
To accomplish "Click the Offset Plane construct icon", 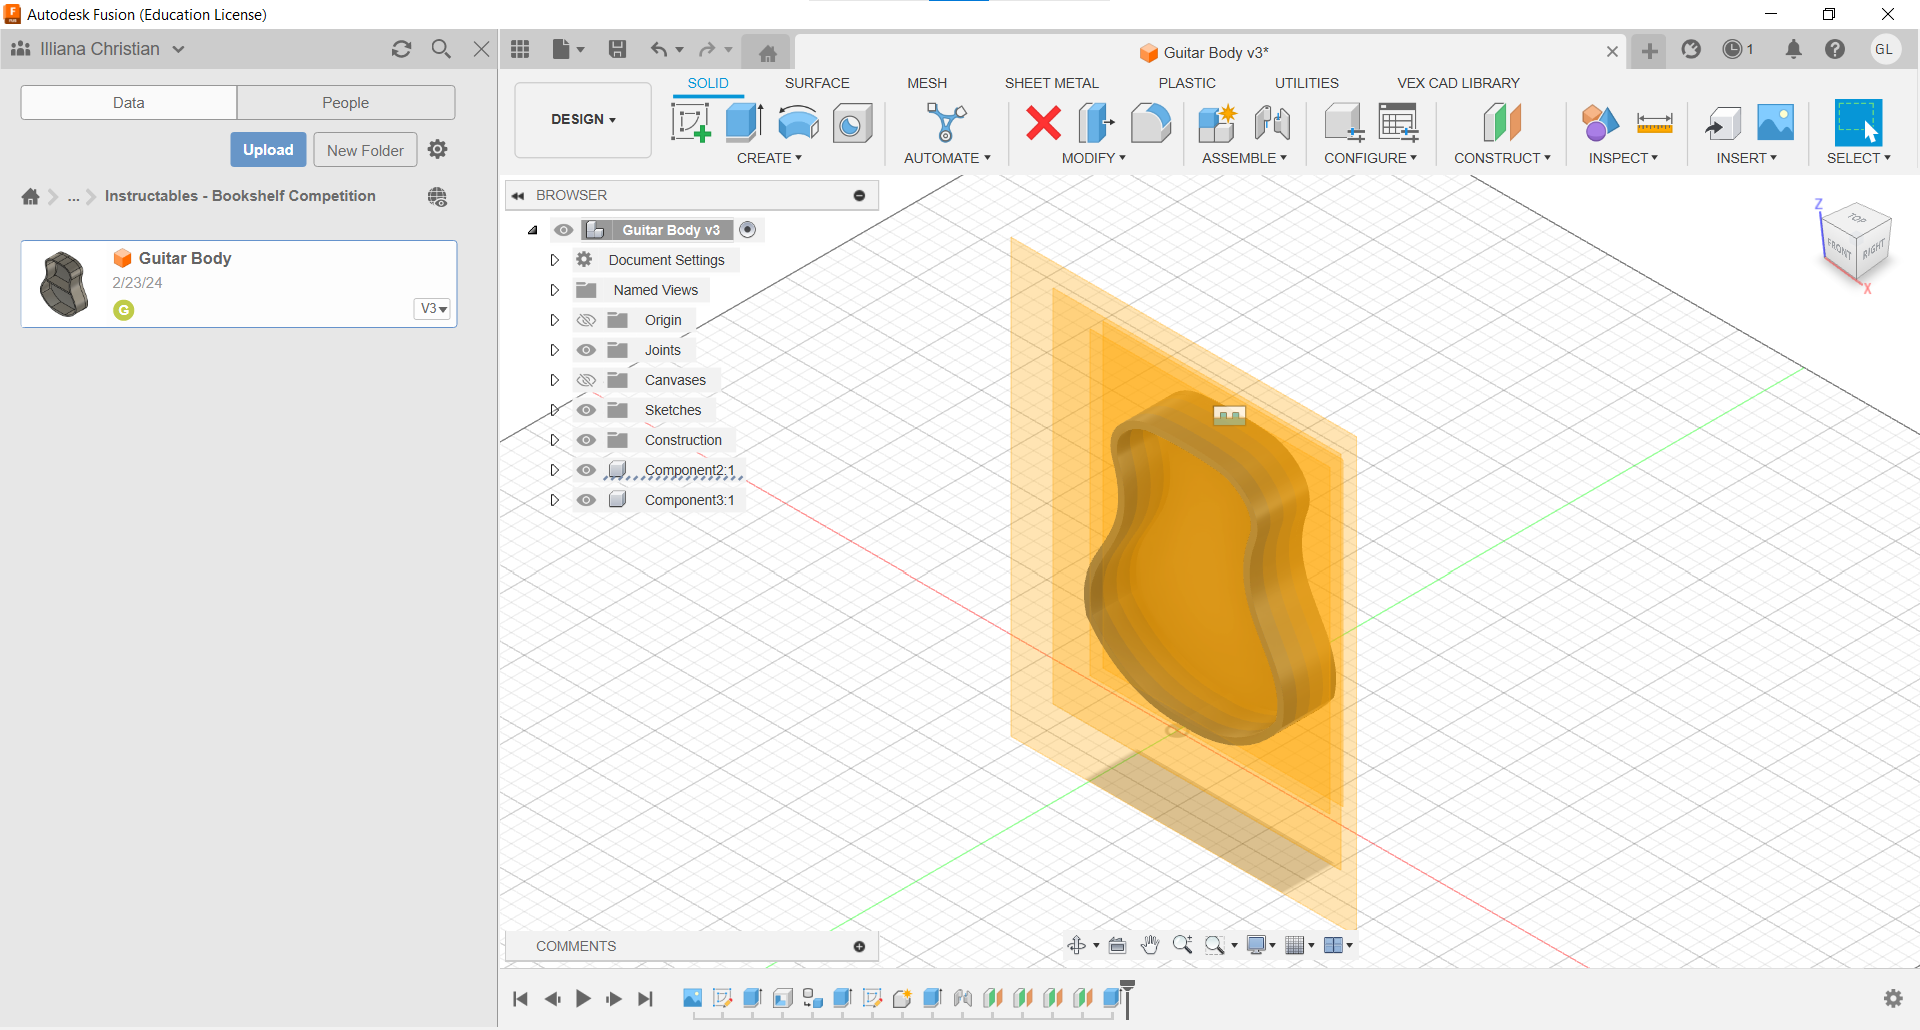I will [x=1502, y=123].
